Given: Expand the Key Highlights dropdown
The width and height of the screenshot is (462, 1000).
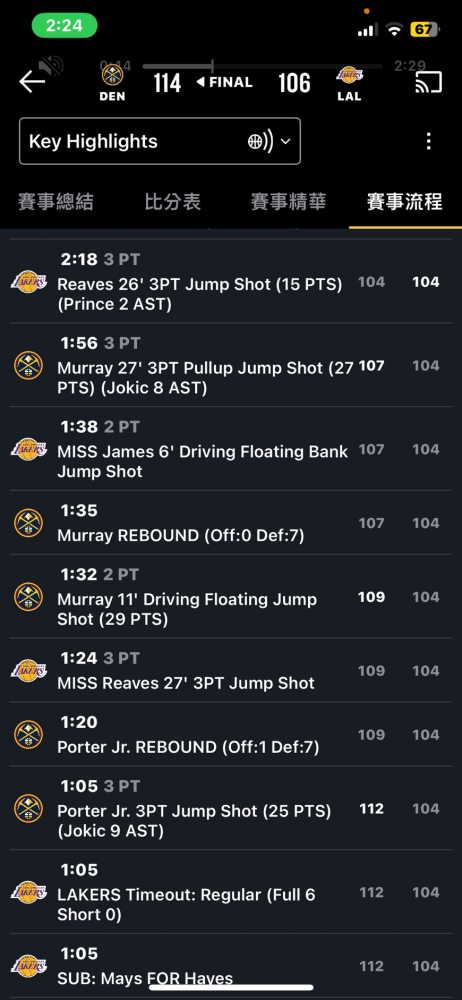Looking at the screenshot, I should [x=160, y=141].
